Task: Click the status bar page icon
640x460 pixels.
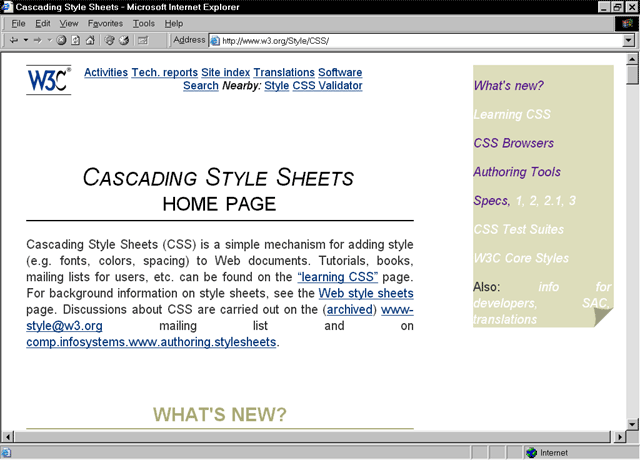Action: click(x=6, y=452)
